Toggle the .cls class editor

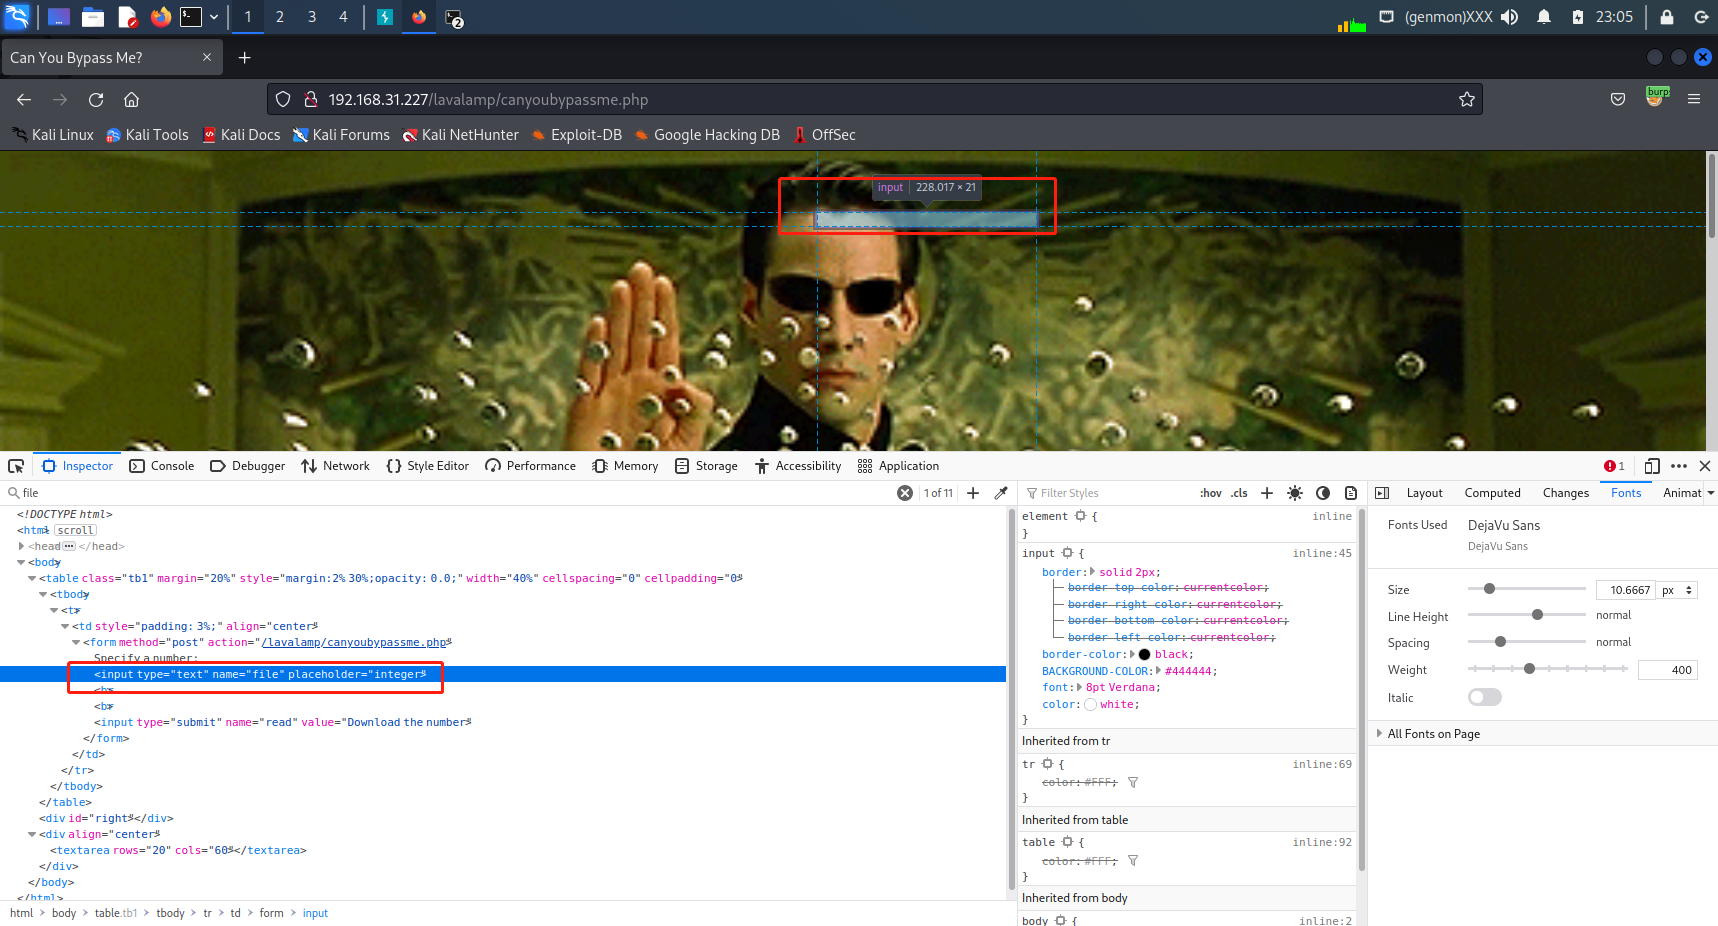(x=1239, y=492)
